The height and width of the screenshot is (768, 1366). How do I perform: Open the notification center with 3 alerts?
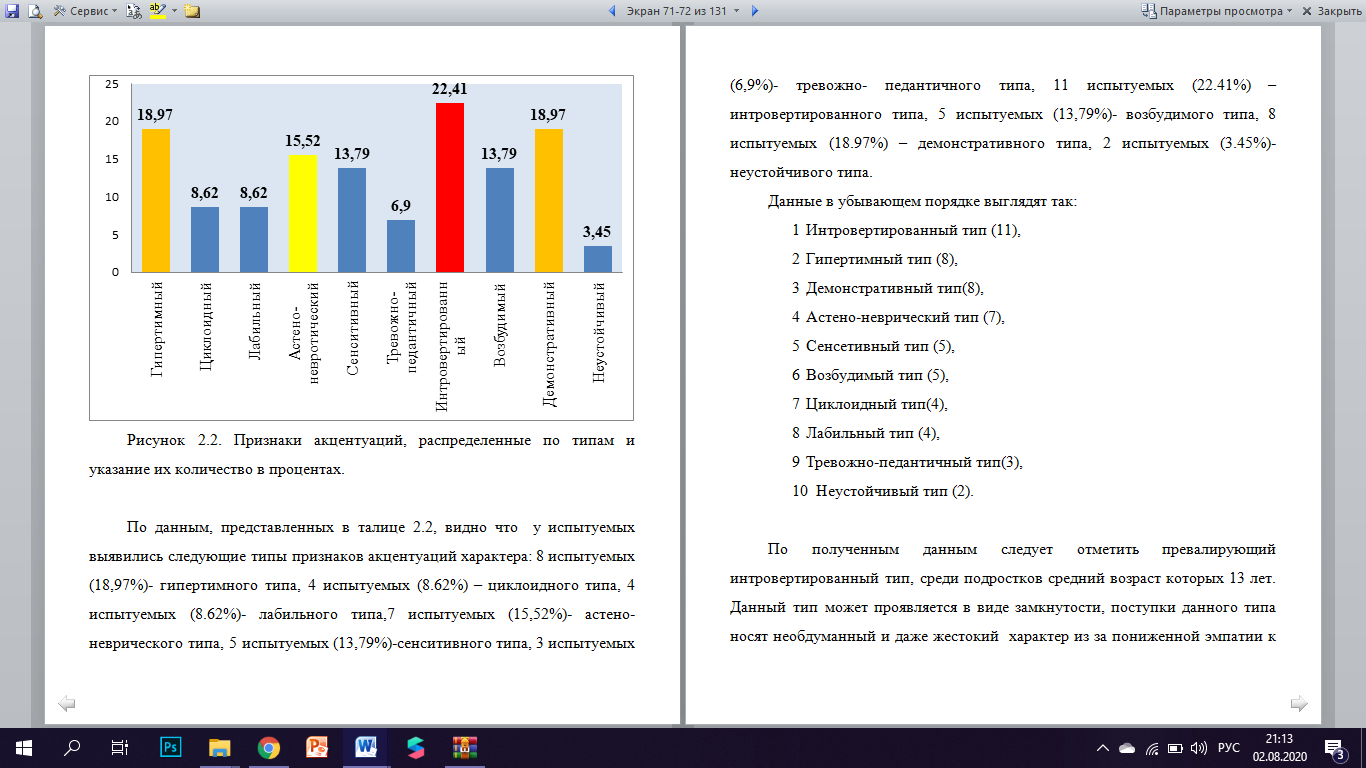[1335, 748]
